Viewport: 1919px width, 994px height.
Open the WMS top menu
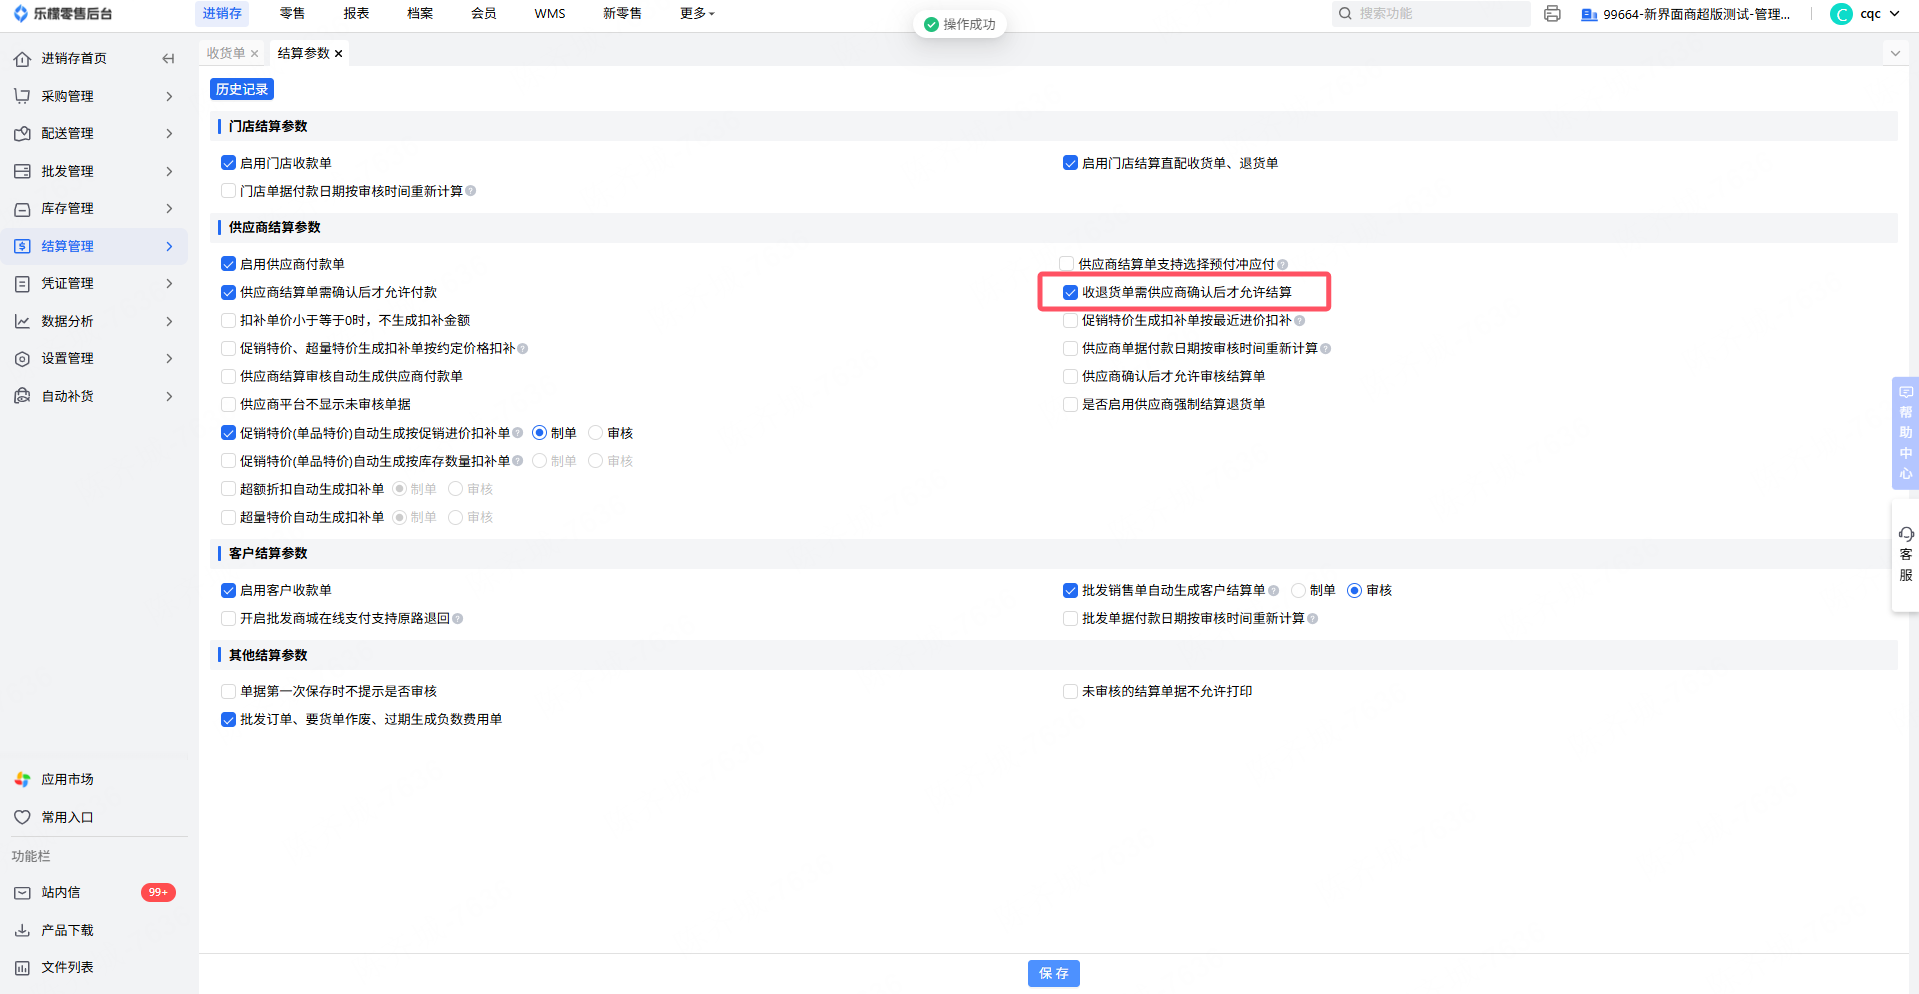pyautogui.click(x=550, y=14)
